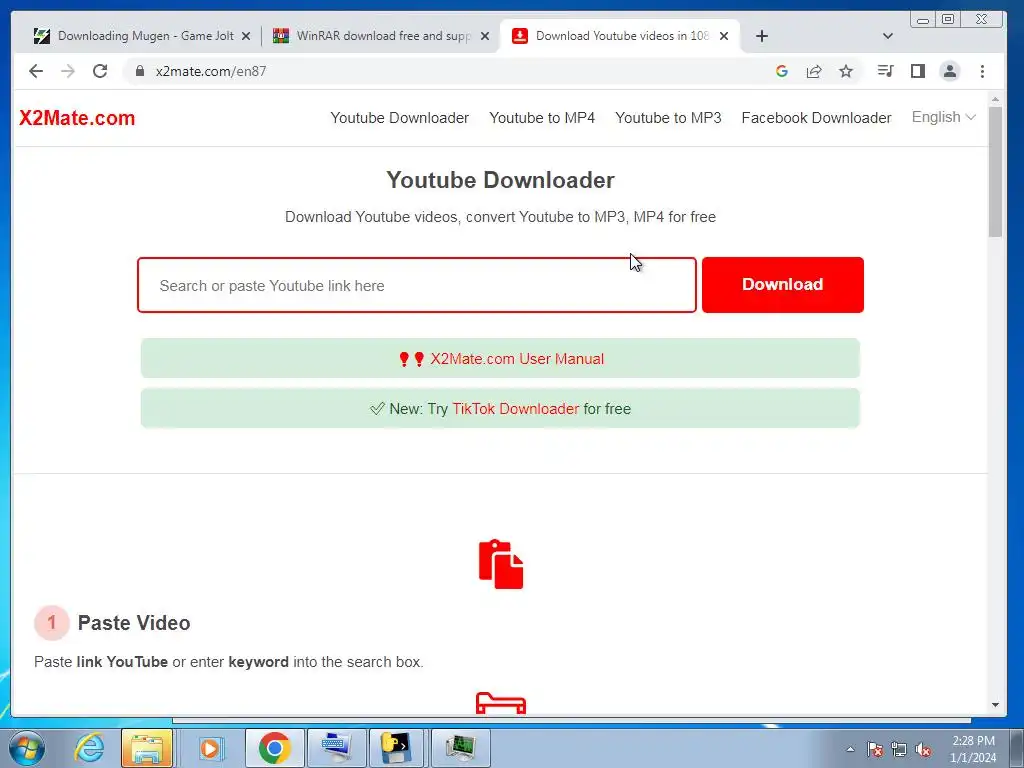Click the Youtube link search box
This screenshot has height=768, width=1024.
tap(417, 285)
